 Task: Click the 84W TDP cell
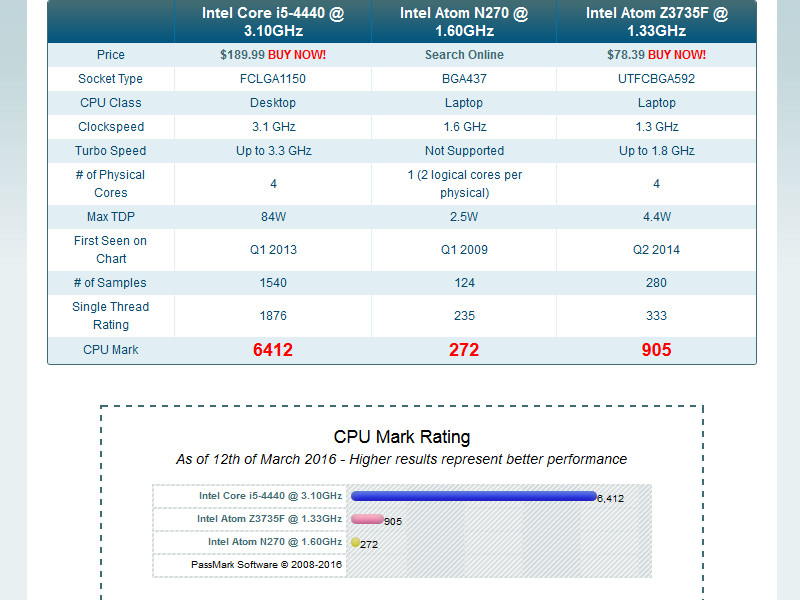[x=273, y=217]
